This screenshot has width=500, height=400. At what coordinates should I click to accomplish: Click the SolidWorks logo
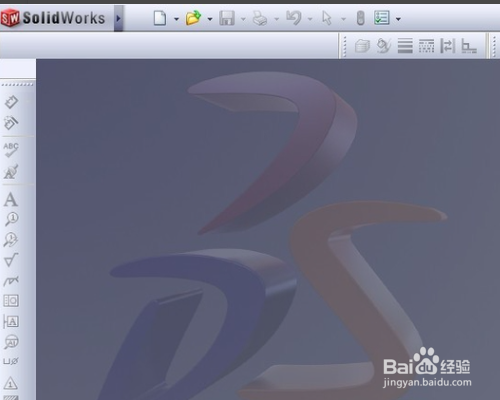(53, 18)
